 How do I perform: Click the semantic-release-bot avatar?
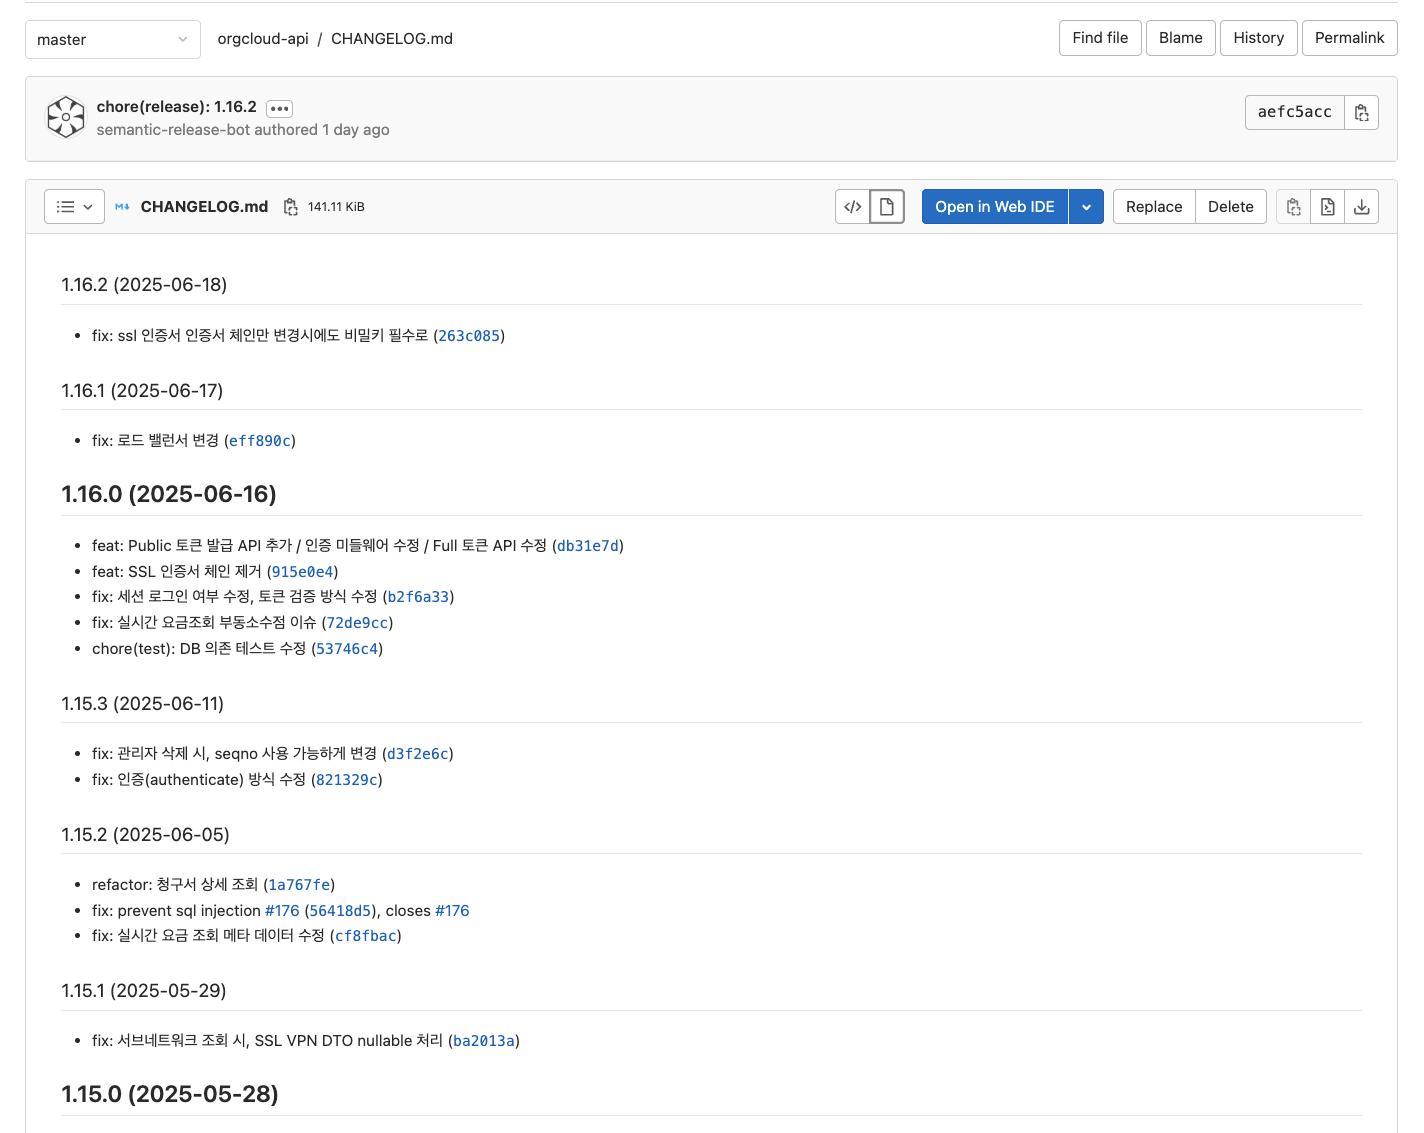[x=66, y=117]
